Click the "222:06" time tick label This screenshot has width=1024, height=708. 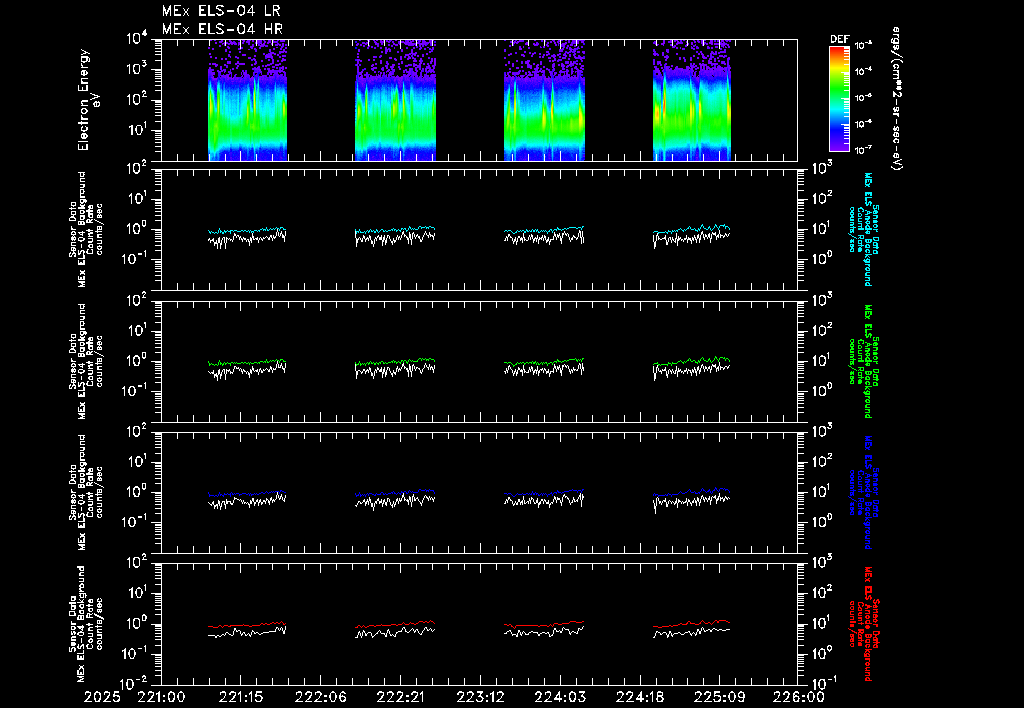click(x=320, y=698)
